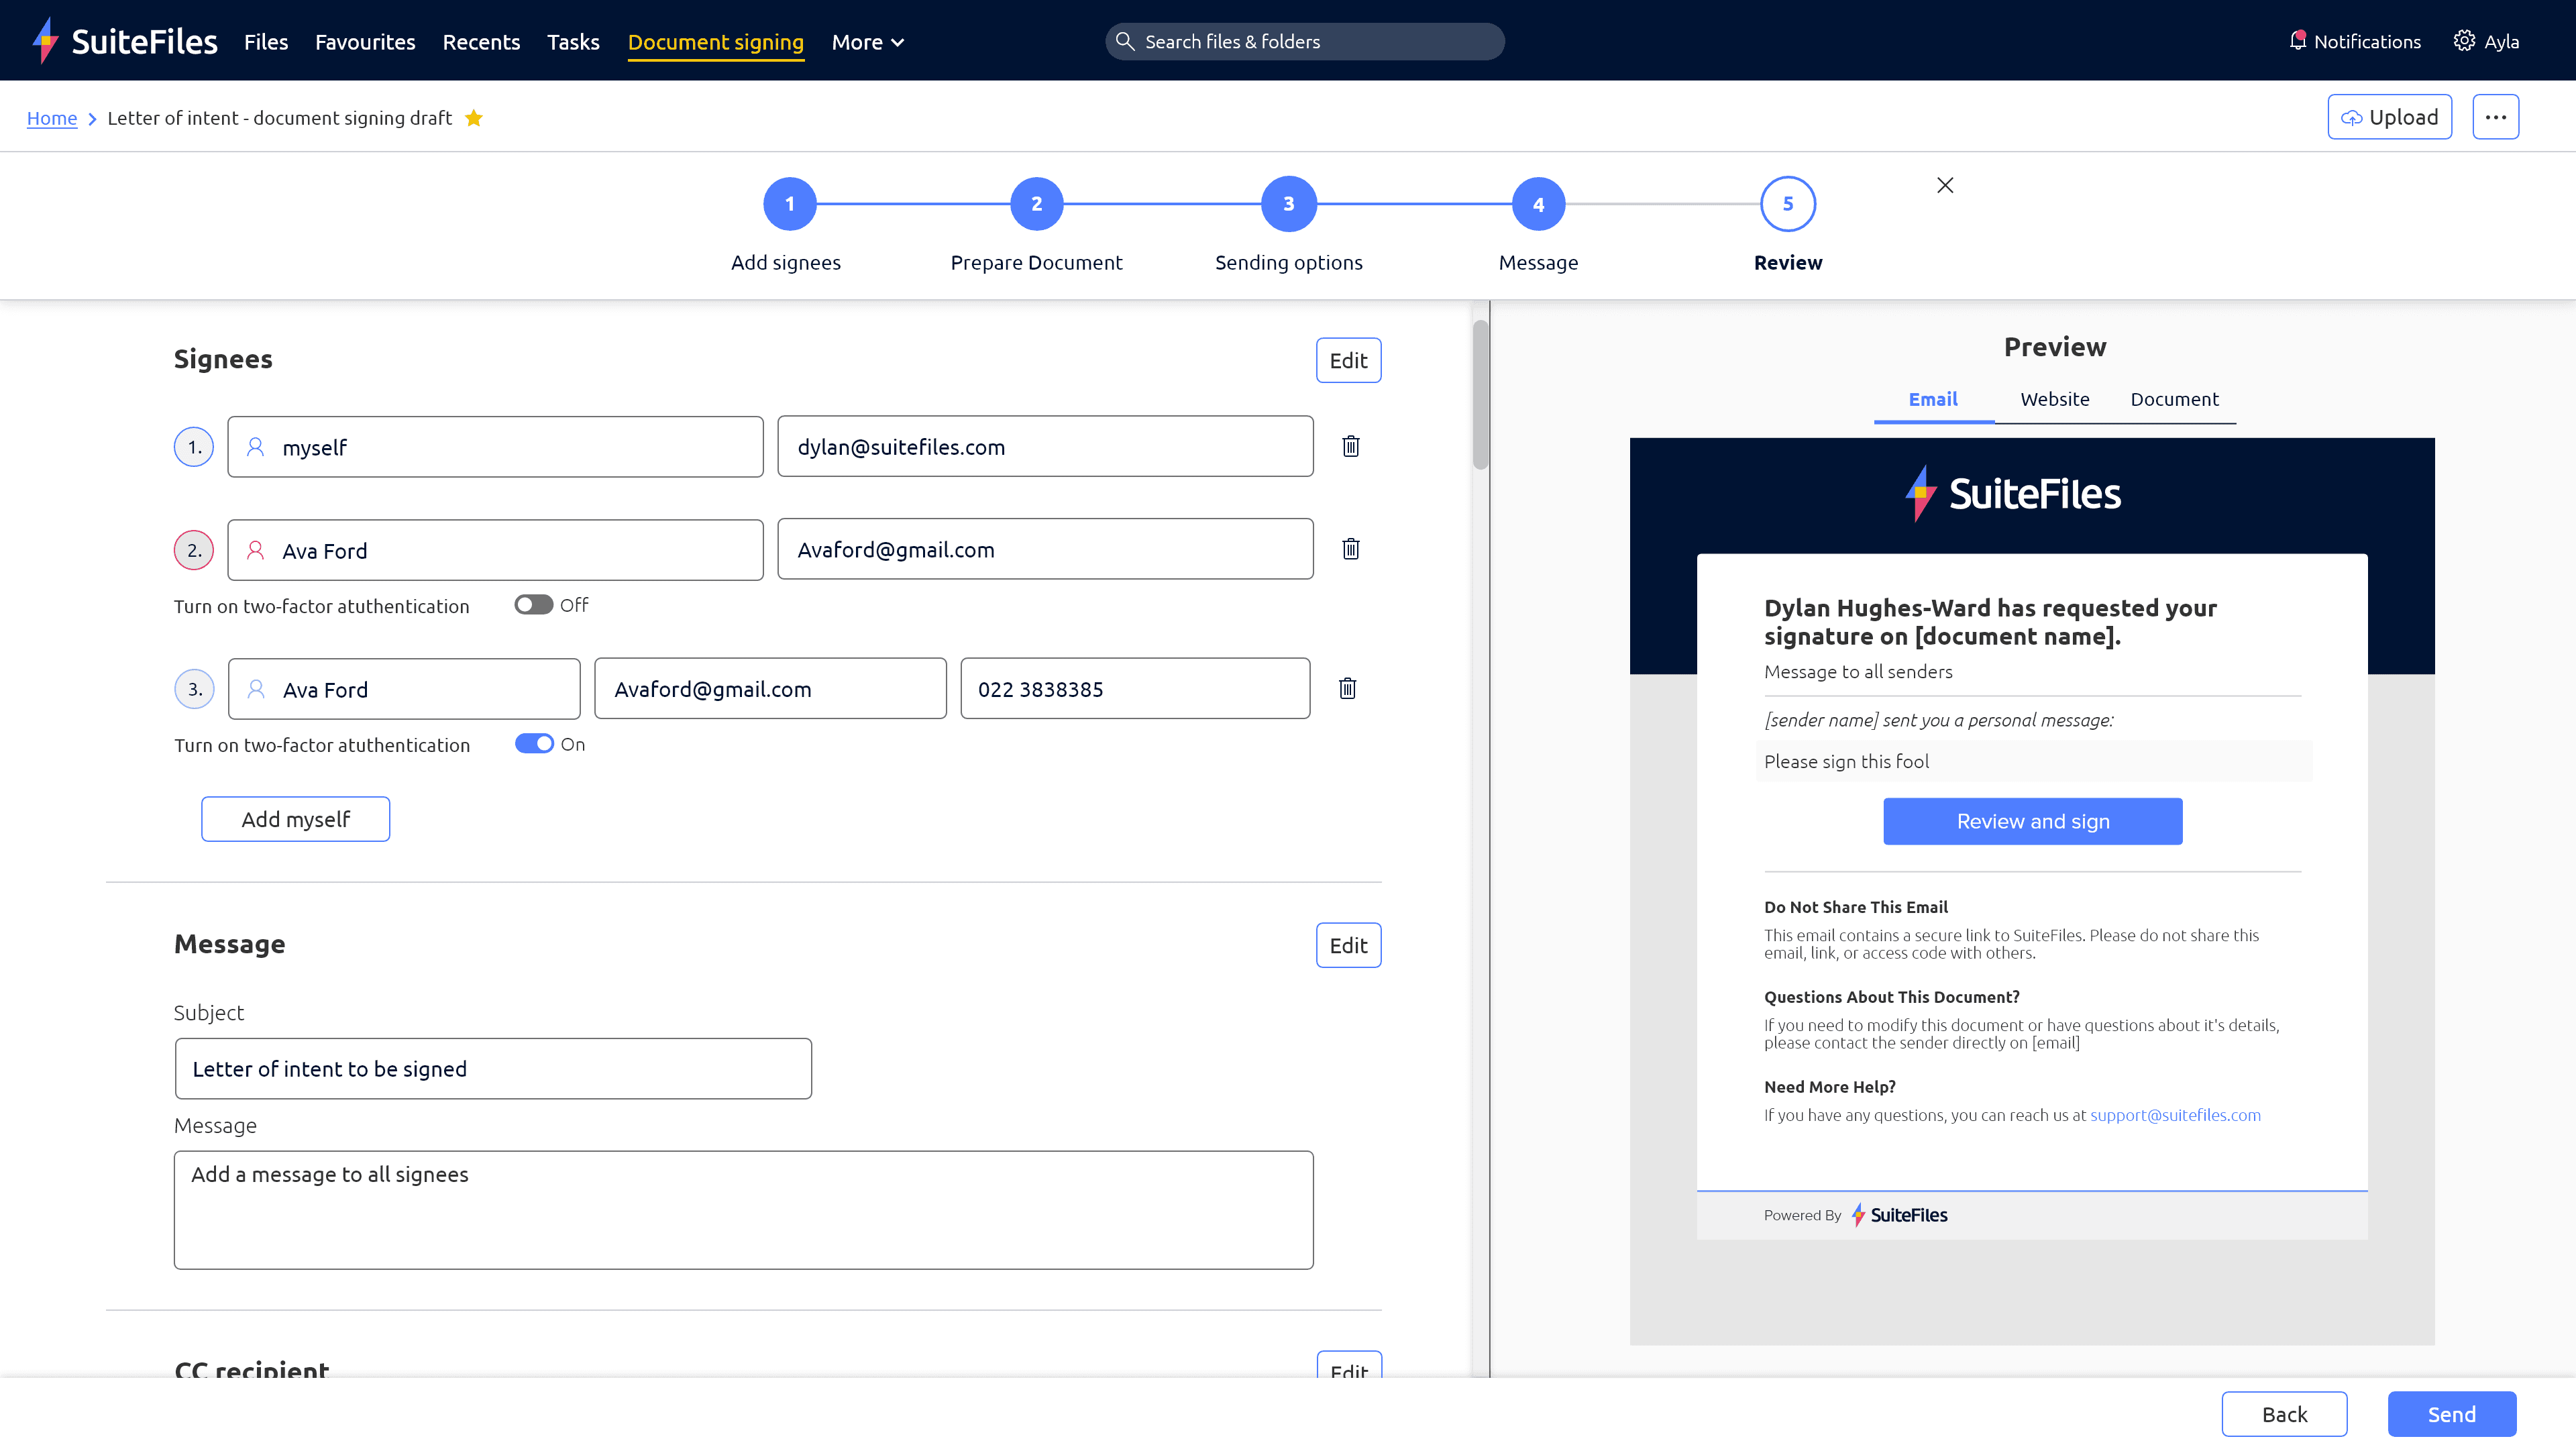
Task: Click the Subject input field
Action: [493, 1068]
